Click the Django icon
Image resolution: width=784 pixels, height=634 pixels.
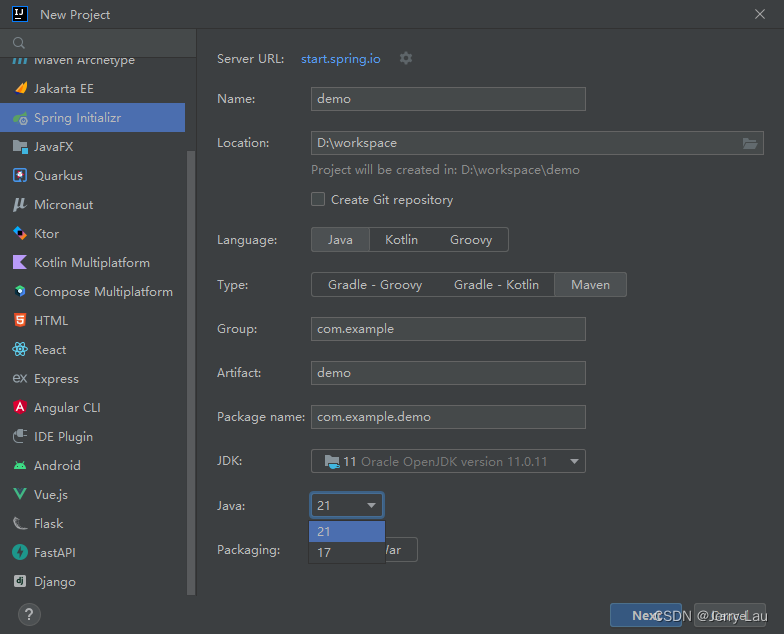(x=20, y=582)
